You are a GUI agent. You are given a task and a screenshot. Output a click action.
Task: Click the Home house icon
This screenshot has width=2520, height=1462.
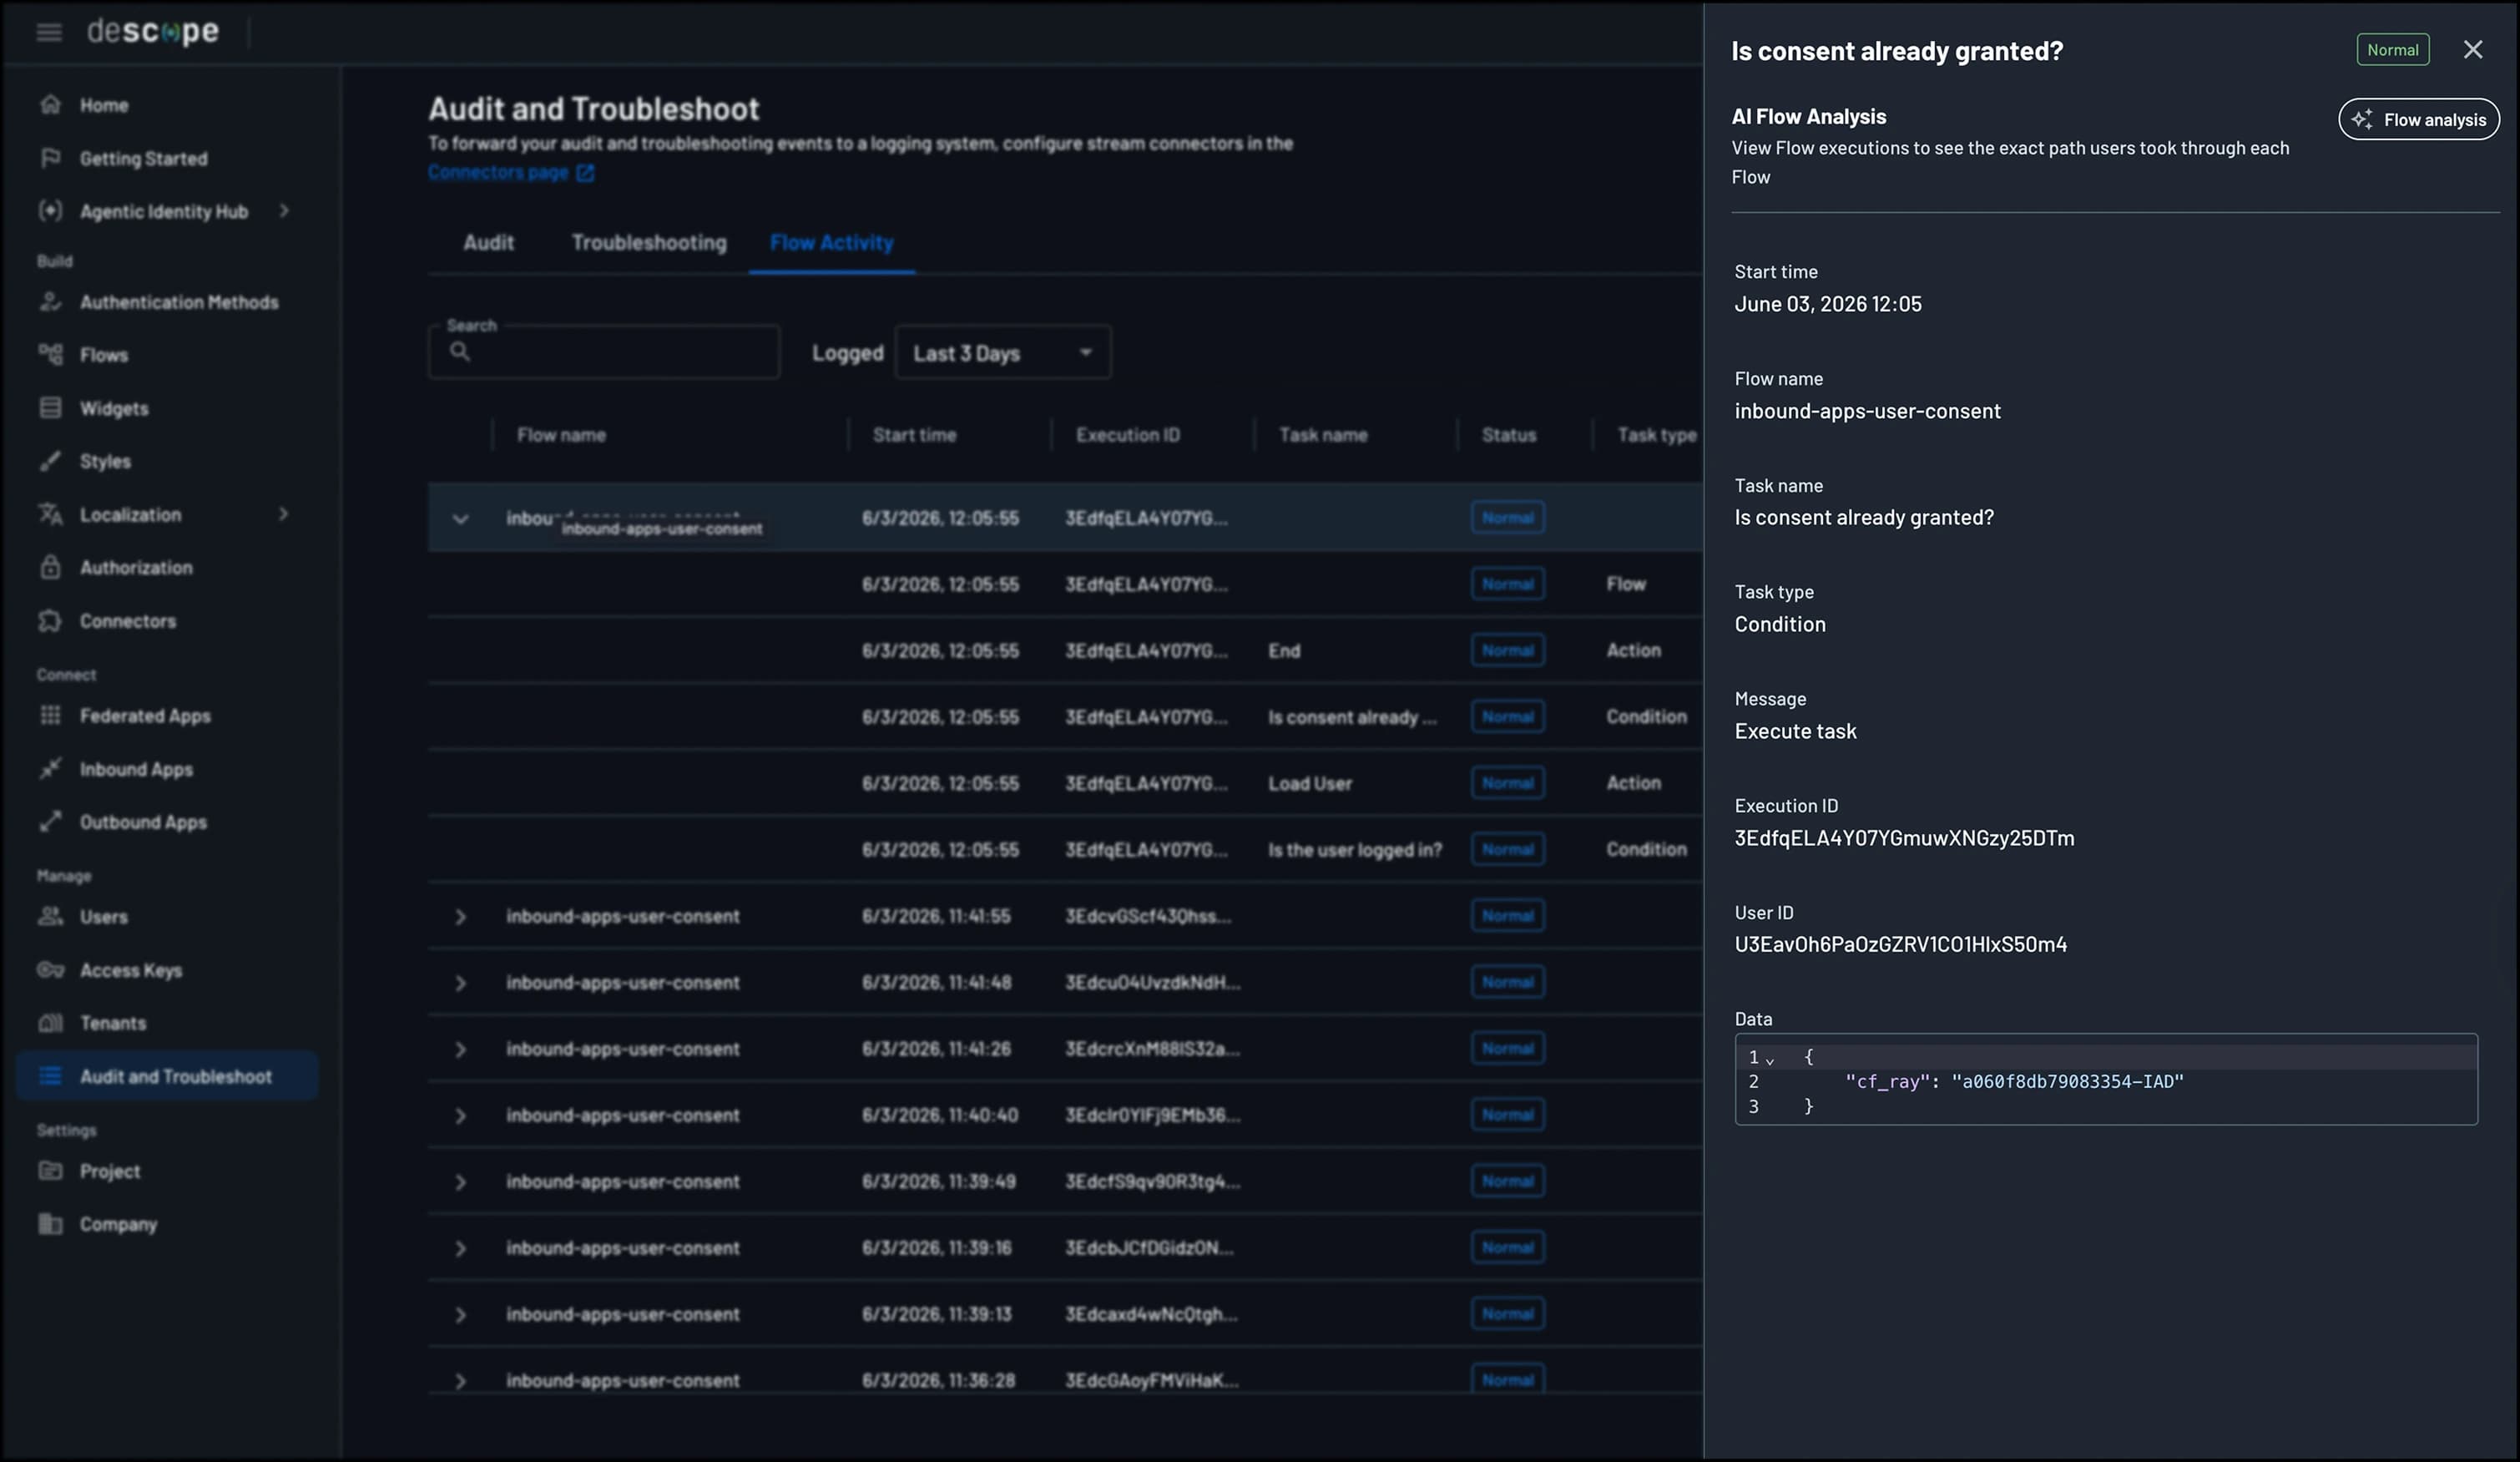click(x=51, y=104)
